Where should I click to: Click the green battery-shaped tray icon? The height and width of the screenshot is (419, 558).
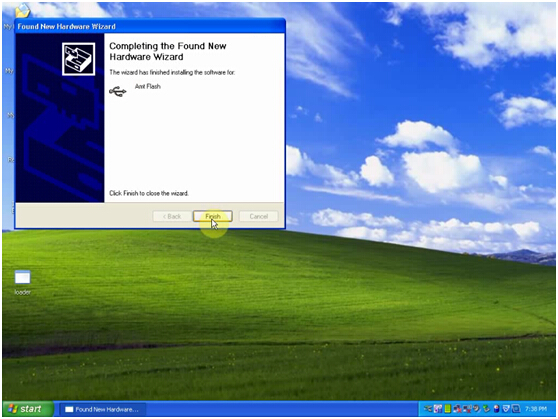coord(448,409)
